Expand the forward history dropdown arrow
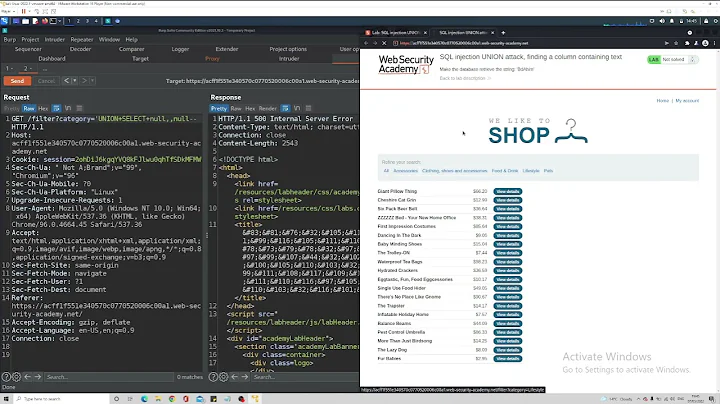The width and height of the screenshot is (720, 404). 92,81
